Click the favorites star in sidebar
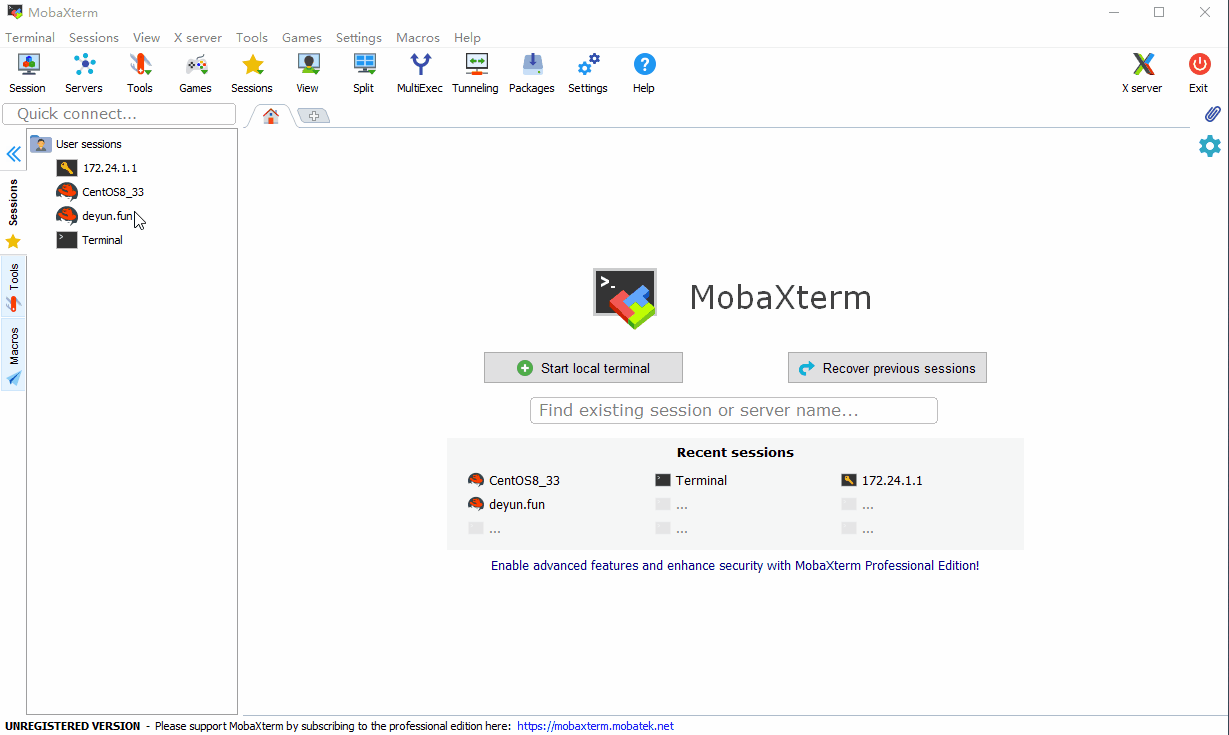Image resolution: width=1229 pixels, height=735 pixels. 13,241
